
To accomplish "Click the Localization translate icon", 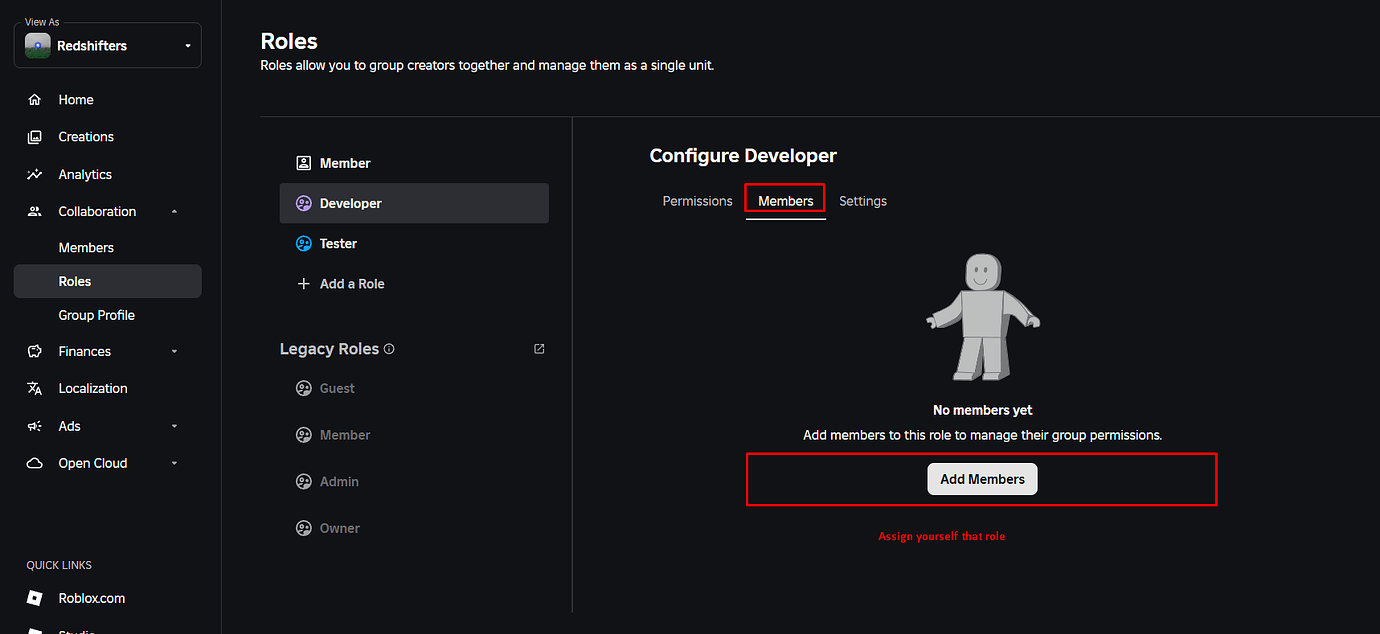I will [35, 388].
